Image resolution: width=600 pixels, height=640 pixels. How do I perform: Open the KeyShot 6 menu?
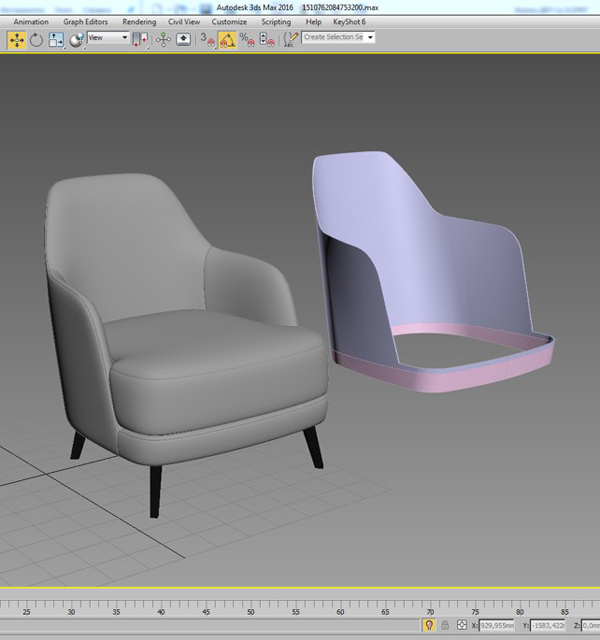(349, 22)
